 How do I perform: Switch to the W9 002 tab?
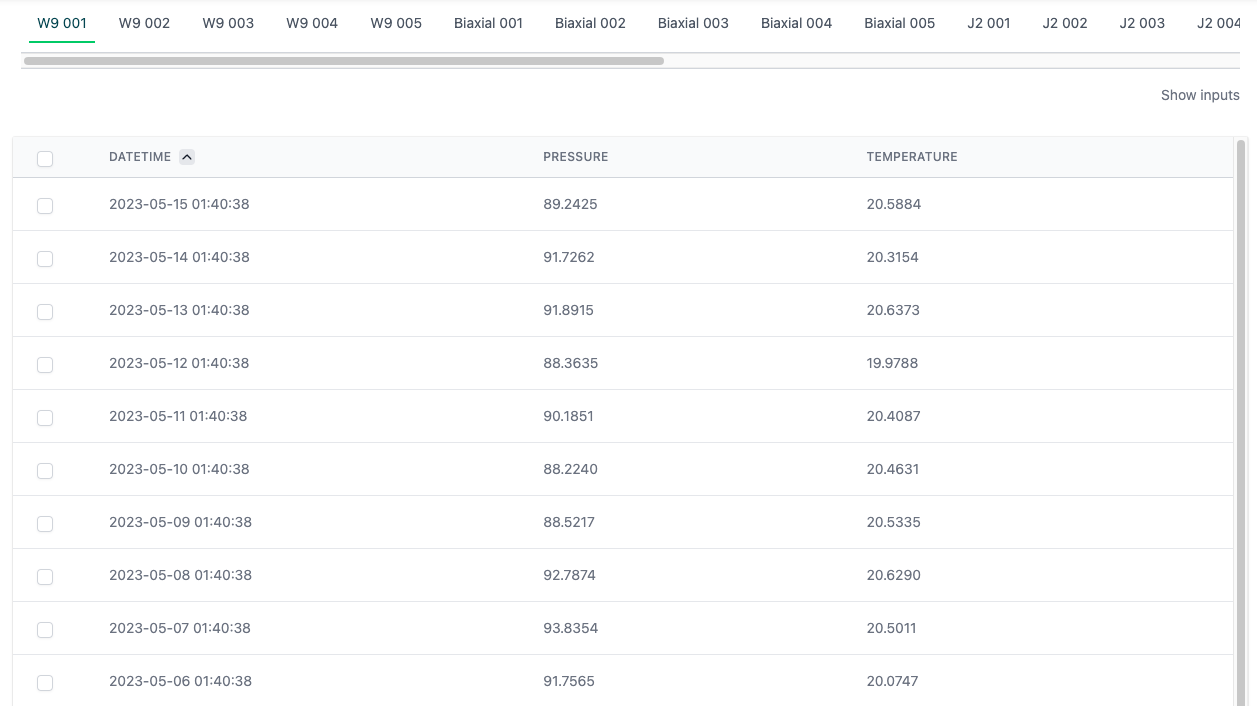tap(144, 23)
